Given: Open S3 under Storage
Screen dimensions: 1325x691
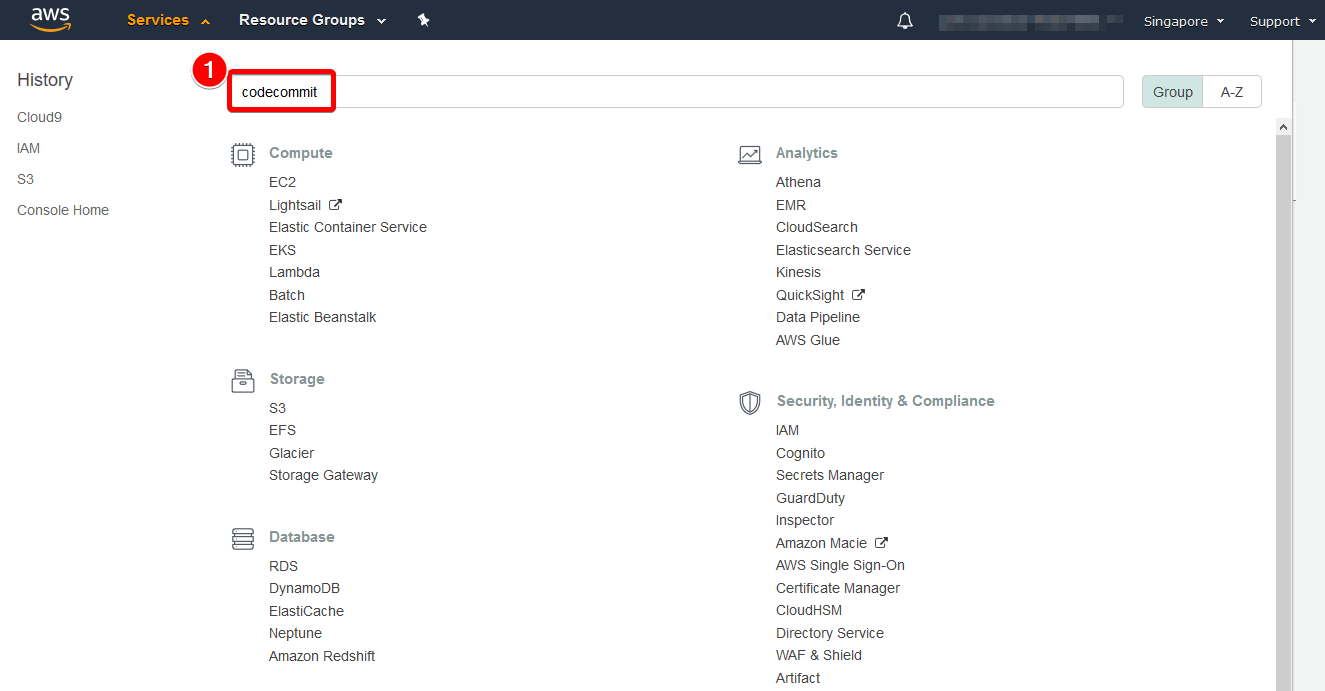Looking at the screenshot, I should click(x=277, y=408).
